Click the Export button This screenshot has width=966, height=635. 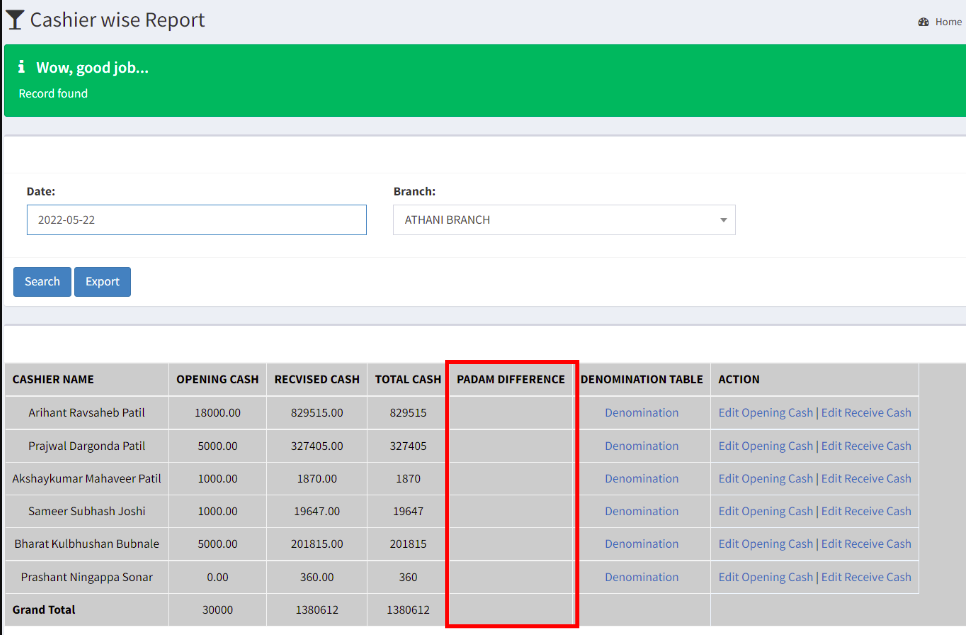tap(102, 281)
